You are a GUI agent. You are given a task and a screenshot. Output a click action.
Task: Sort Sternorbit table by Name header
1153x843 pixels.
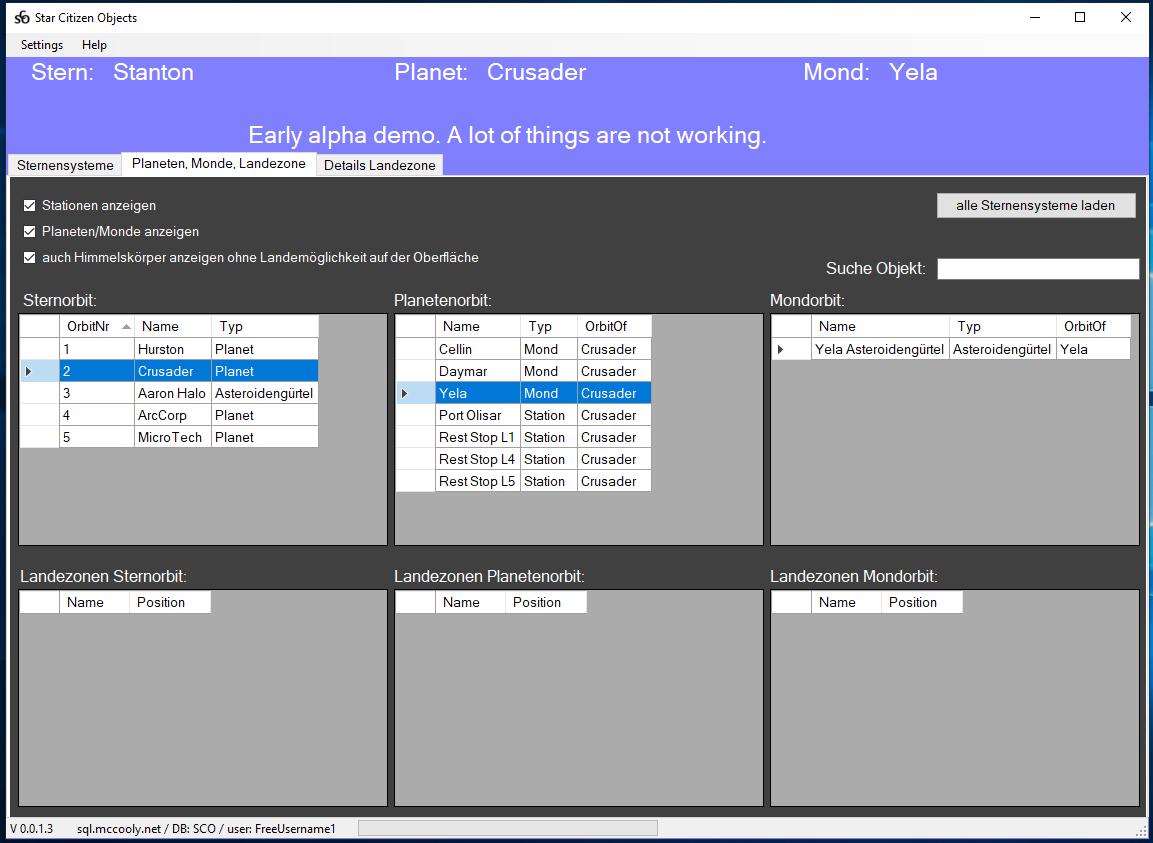173,327
